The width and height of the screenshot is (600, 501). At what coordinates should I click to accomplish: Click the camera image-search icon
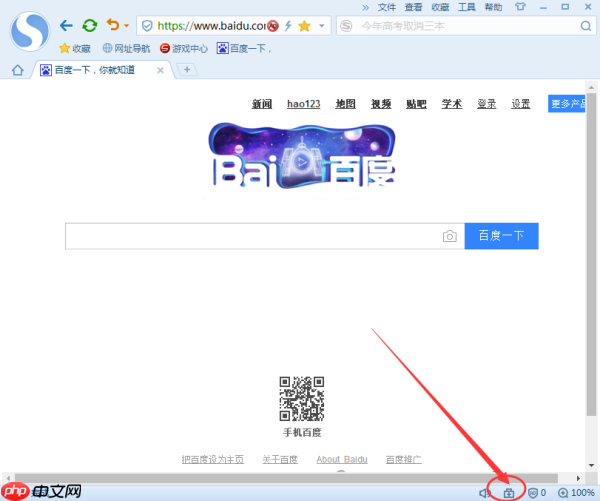click(450, 236)
